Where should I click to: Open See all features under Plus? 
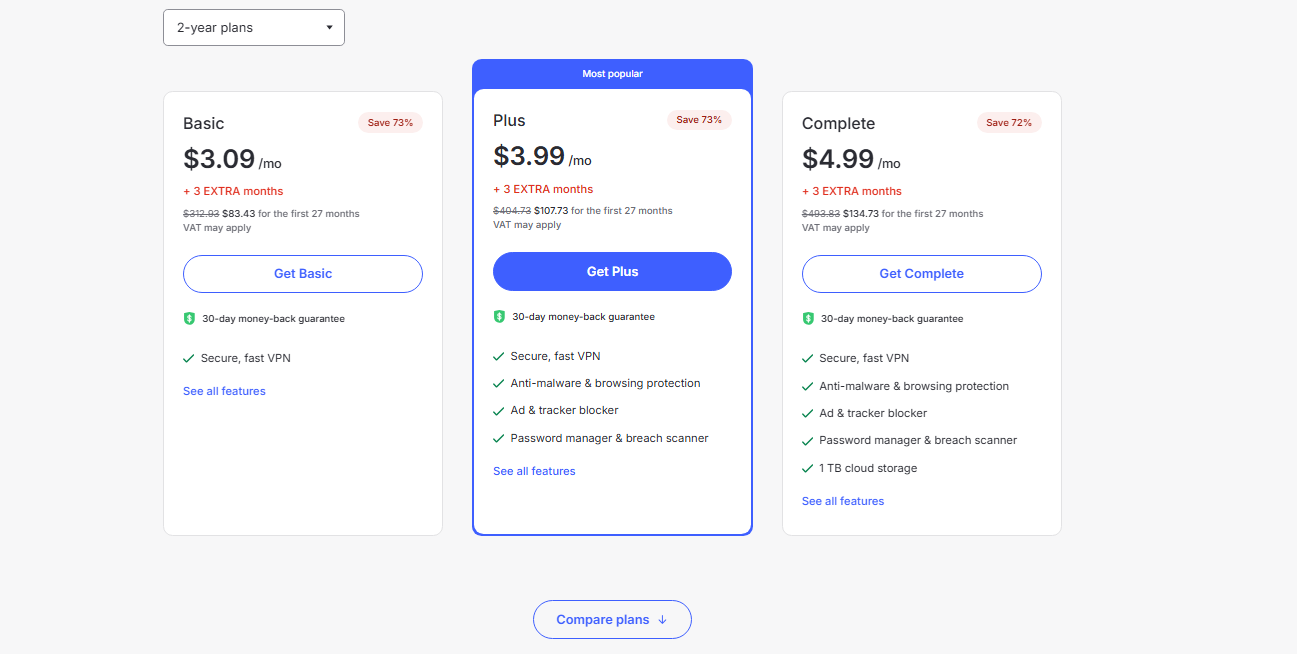coord(534,471)
